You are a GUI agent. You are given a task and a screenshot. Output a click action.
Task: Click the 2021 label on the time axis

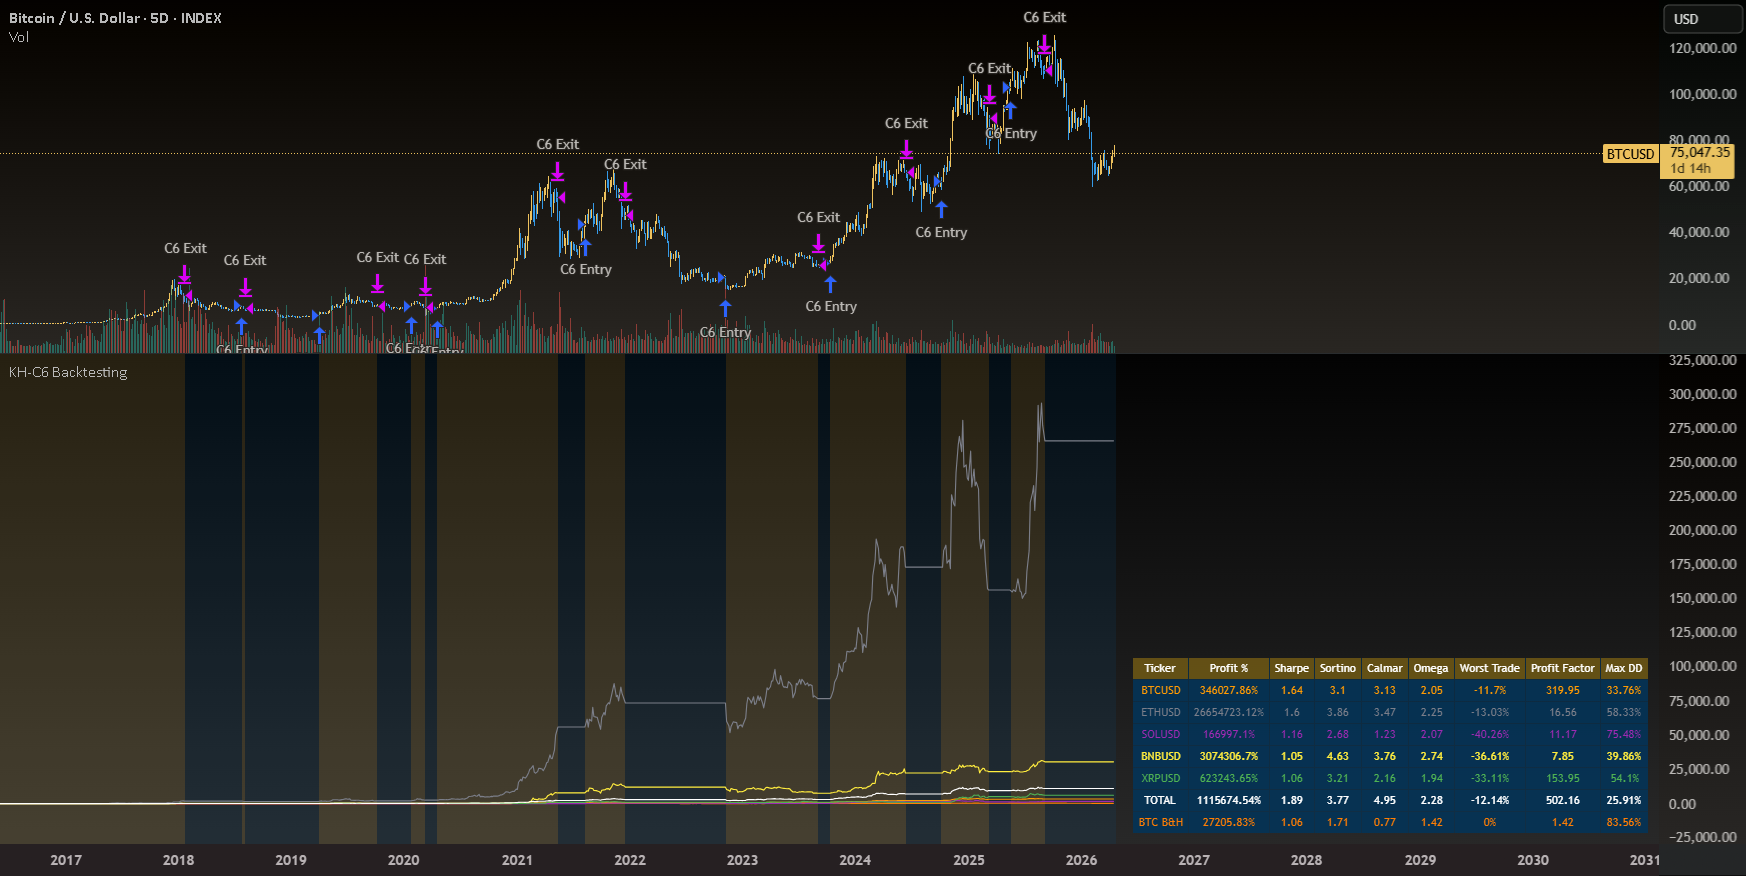517,860
